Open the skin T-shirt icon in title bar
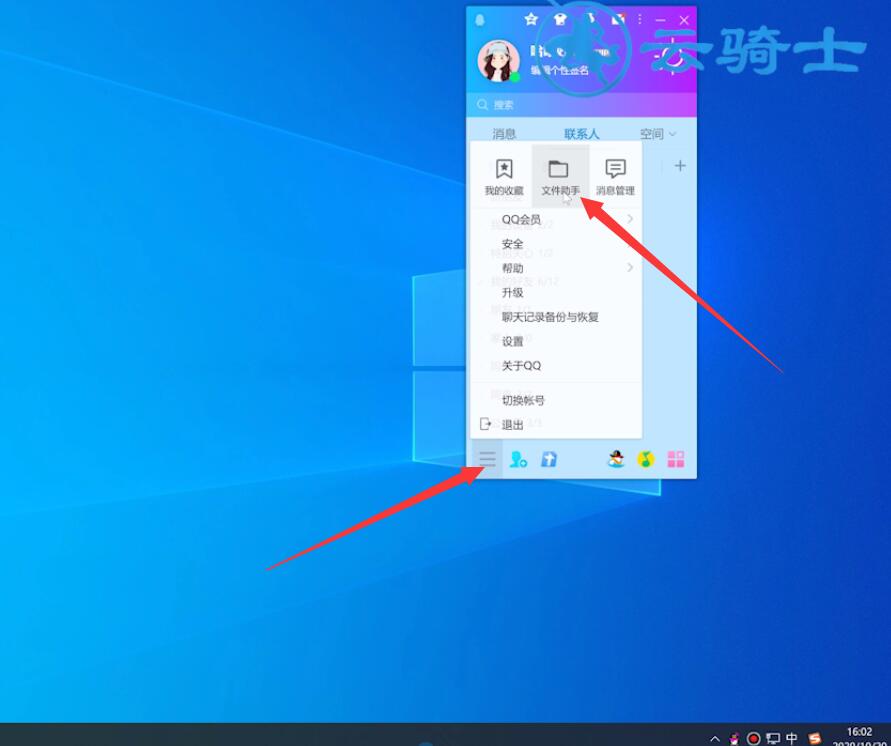 (x=560, y=20)
